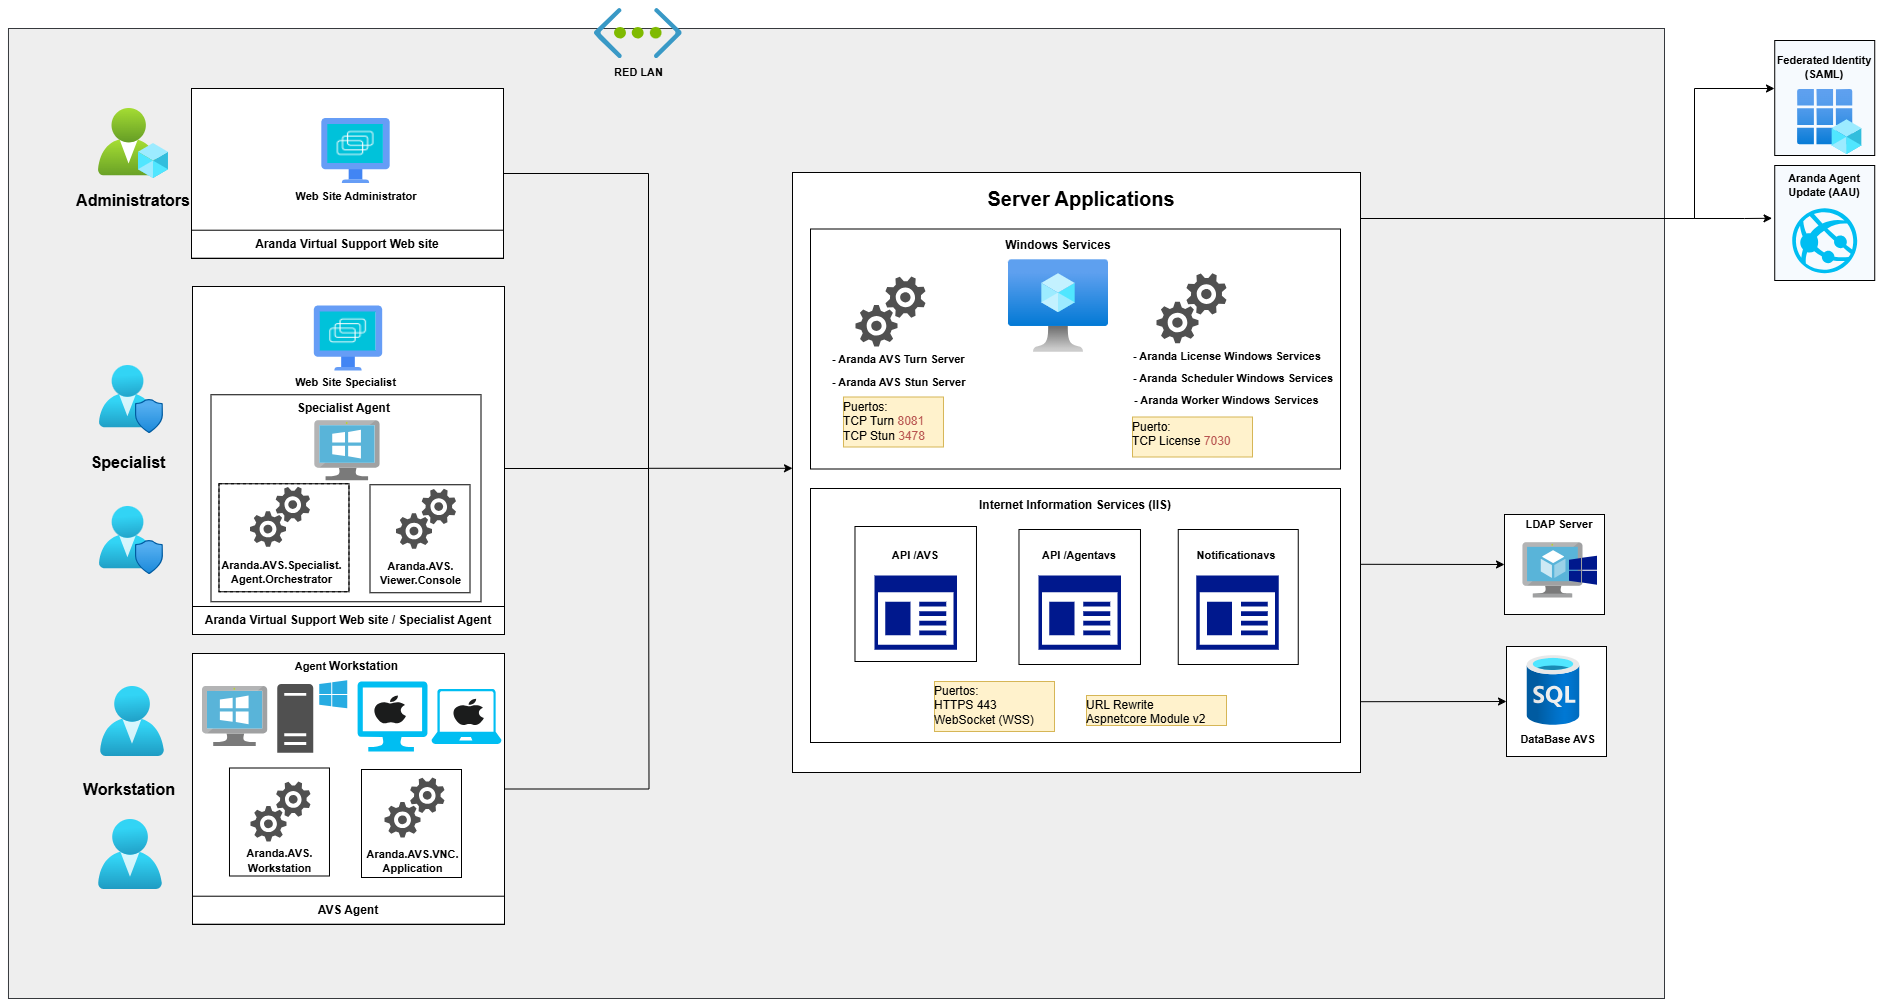Click the Aranda AVS Turn Server text

coord(899,360)
